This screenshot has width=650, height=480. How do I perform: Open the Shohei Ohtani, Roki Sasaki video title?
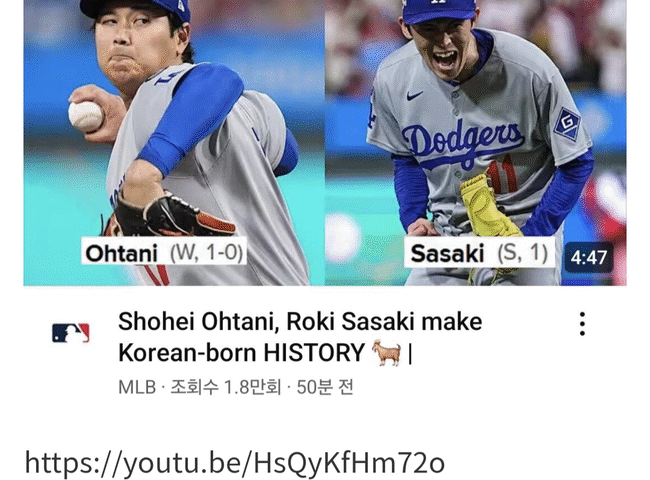[x=300, y=337]
